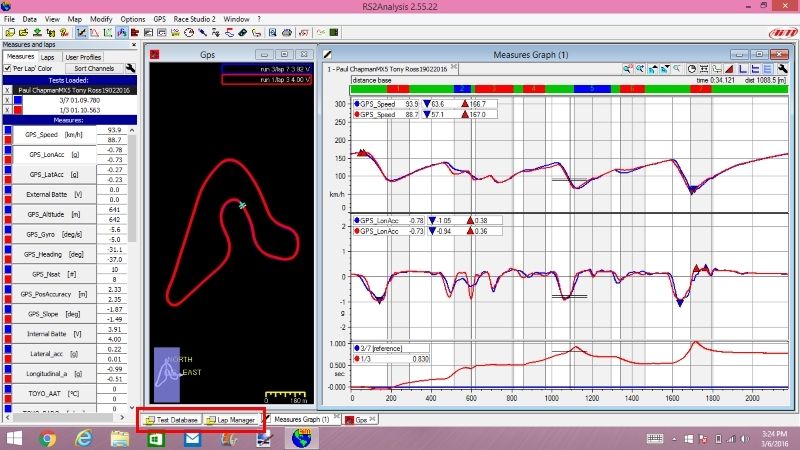Remove the 1/3 01.10.563 lap using its X box
The height and width of the screenshot is (450, 800).
pyautogui.click(x=8, y=109)
